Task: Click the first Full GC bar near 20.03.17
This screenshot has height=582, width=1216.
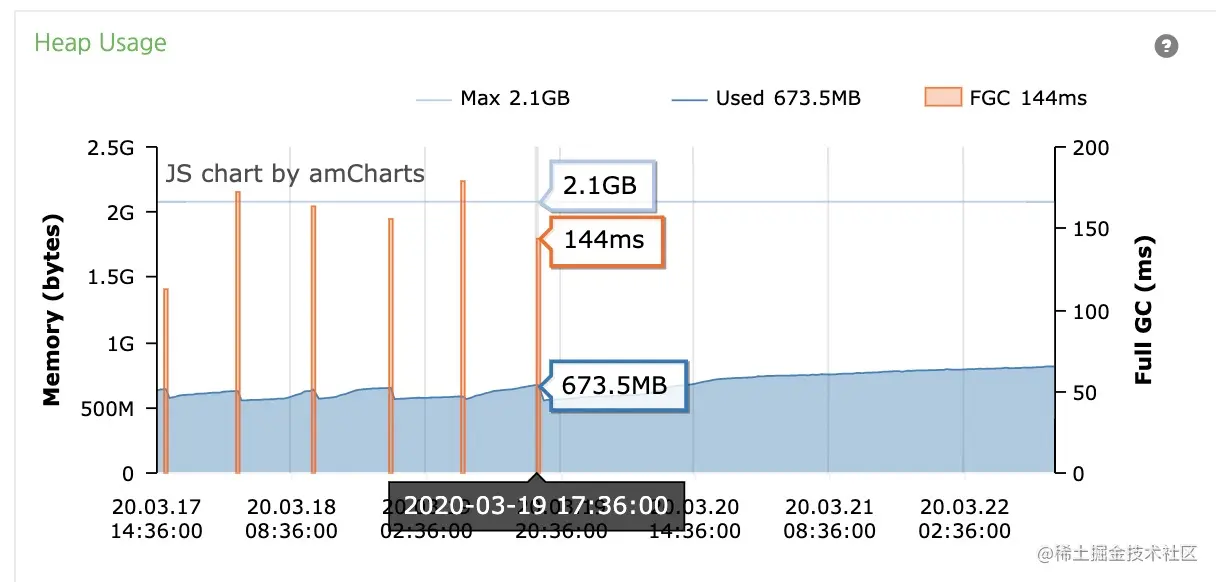Action: pyautogui.click(x=166, y=380)
